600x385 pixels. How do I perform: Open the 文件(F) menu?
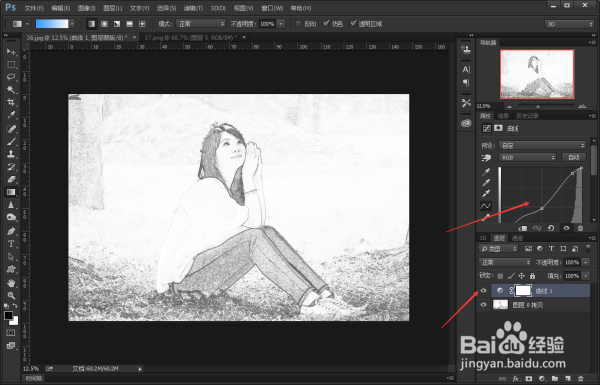pyautogui.click(x=34, y=8)
